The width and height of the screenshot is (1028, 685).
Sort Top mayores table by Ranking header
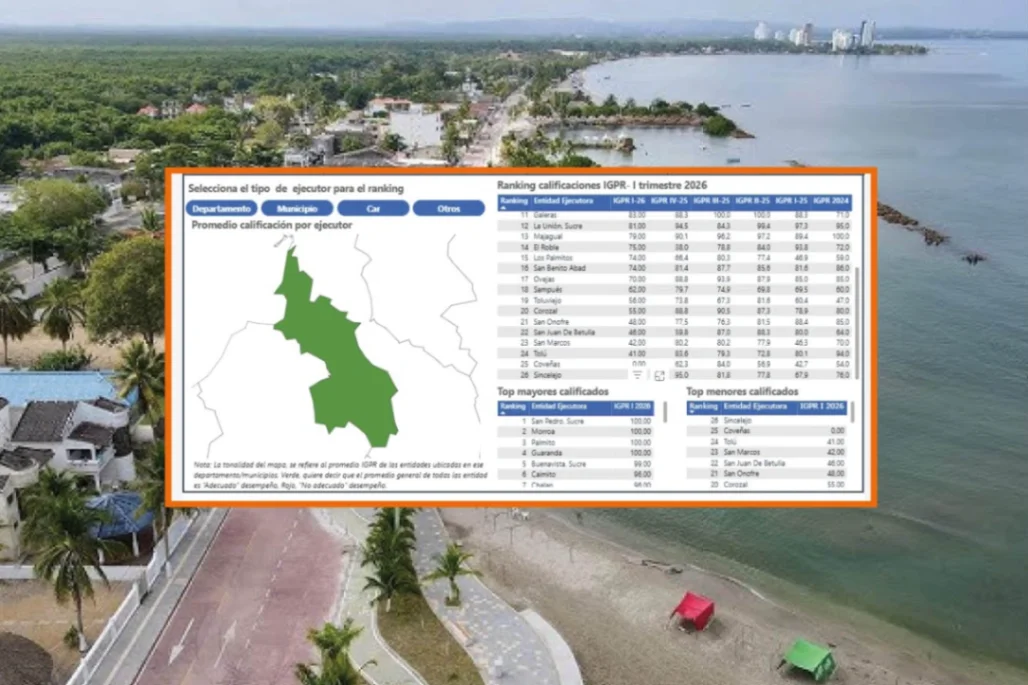[513, 408]
